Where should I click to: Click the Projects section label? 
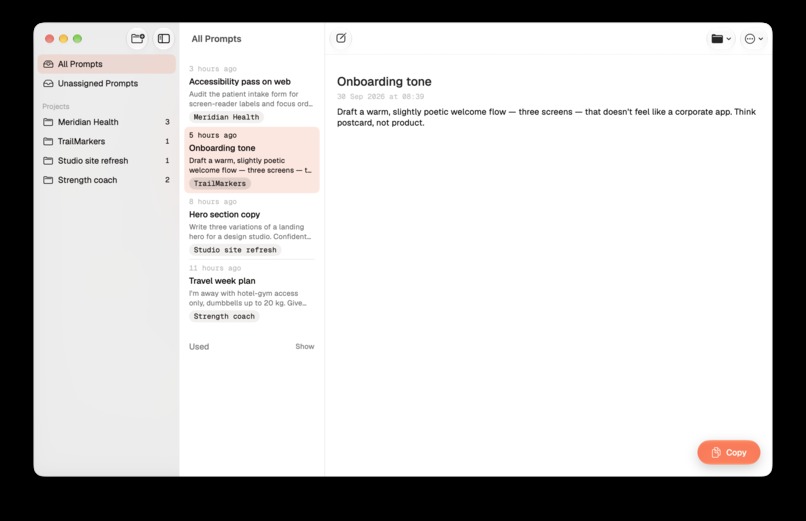tap(56, 106)
